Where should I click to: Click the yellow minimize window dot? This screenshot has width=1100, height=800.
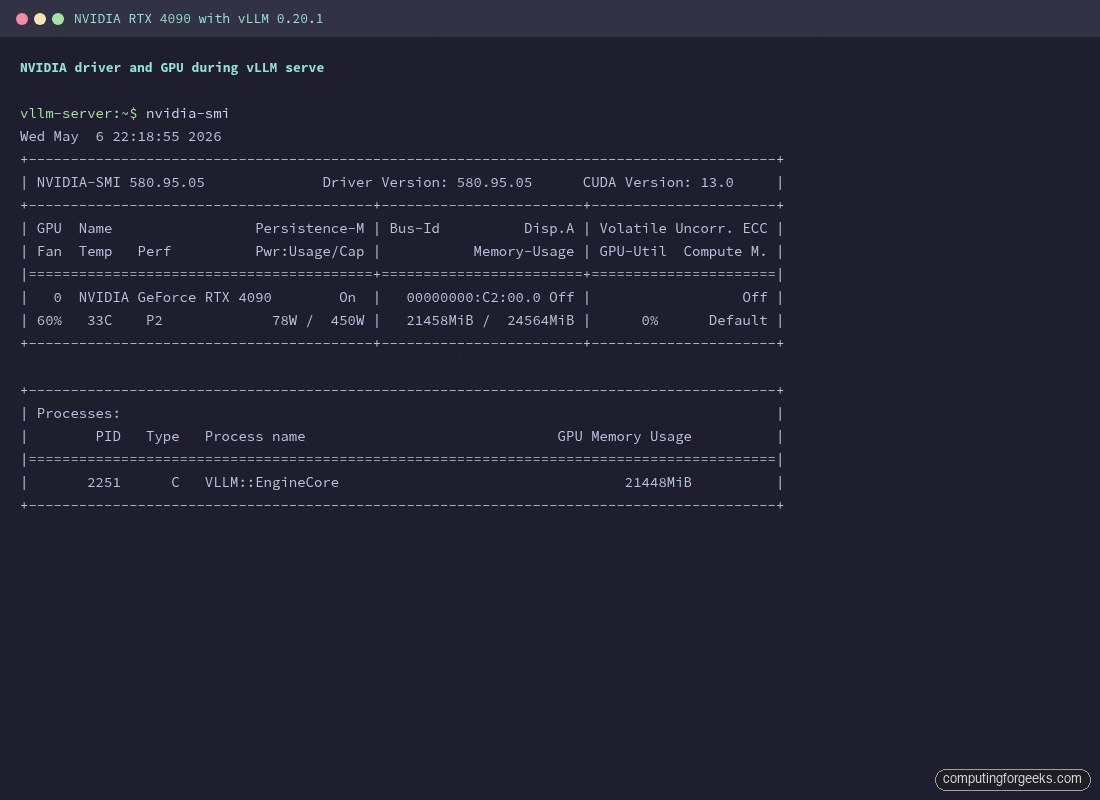40,19
